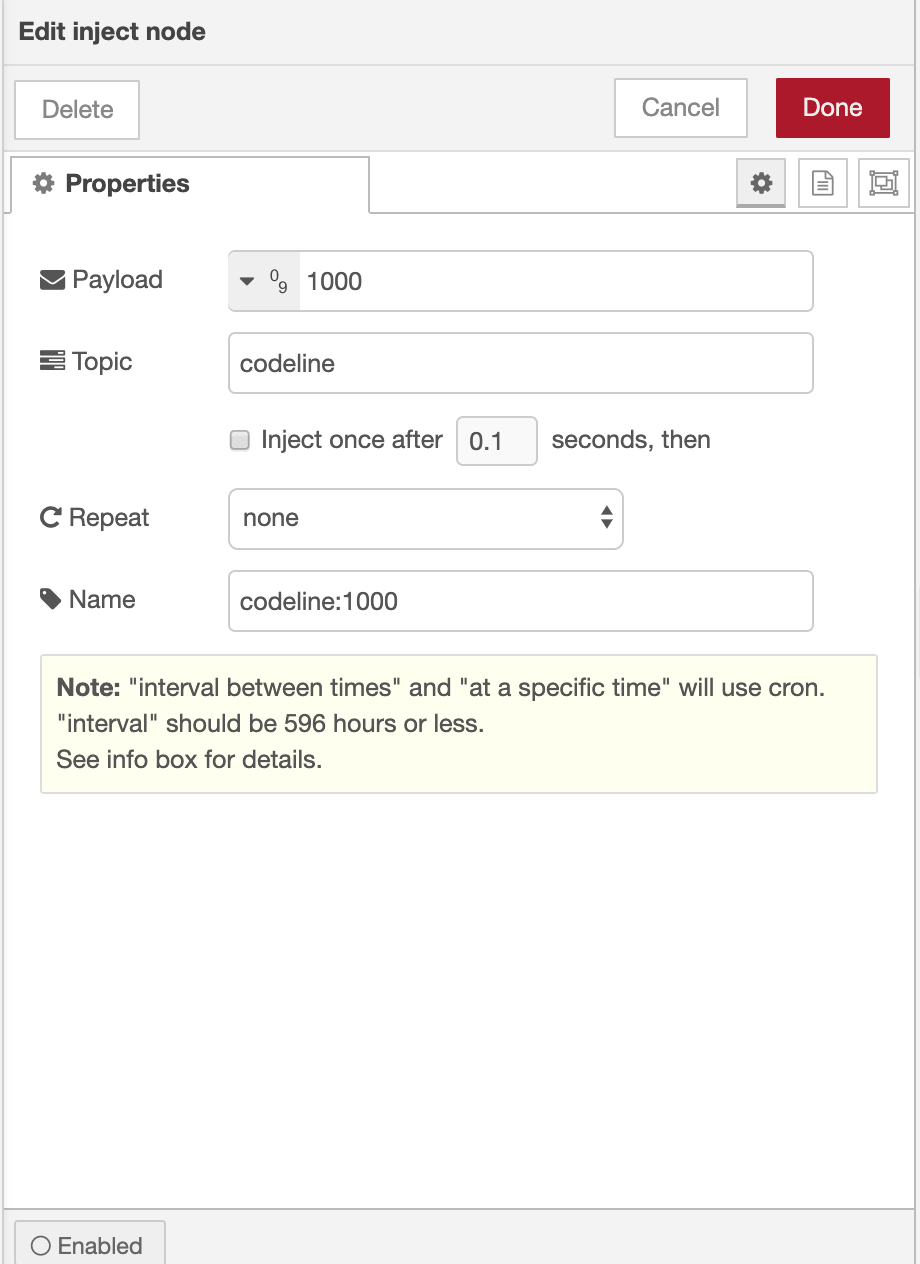Expand the Repeat dropdown set to none
The image size is (920, 1264).
click(425, 518)
